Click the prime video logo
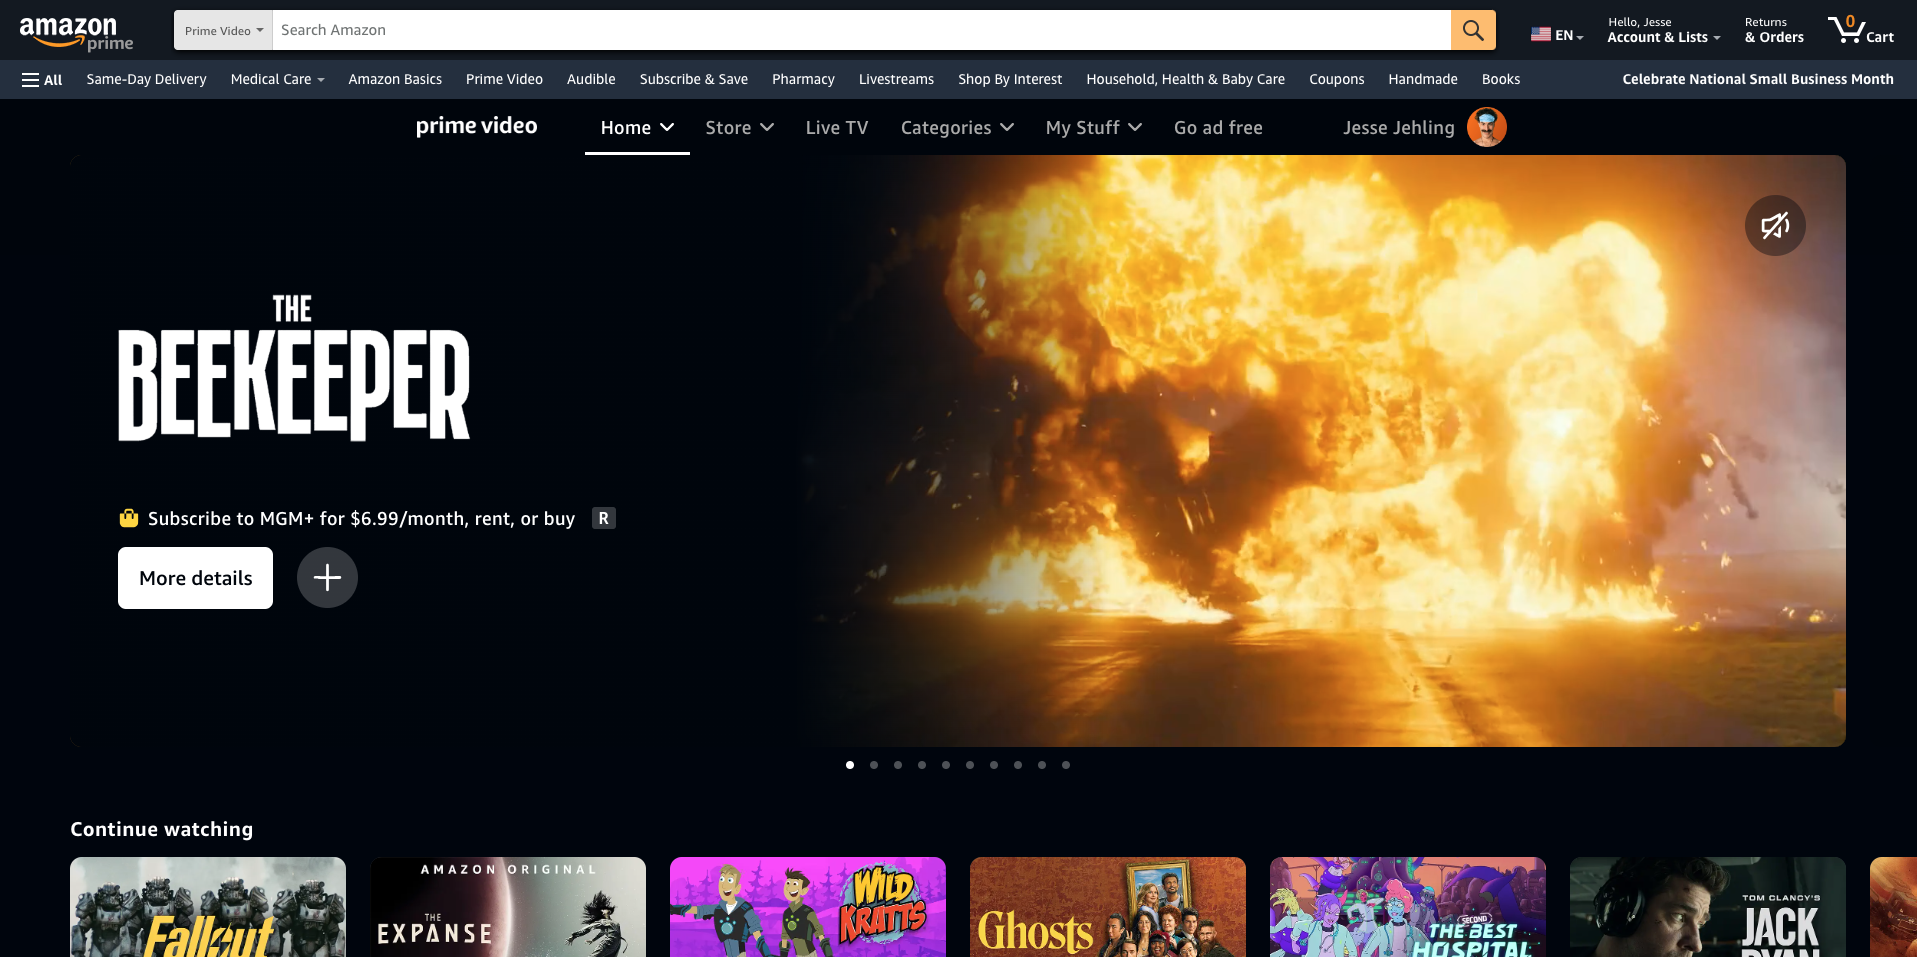 pos(477,126)
